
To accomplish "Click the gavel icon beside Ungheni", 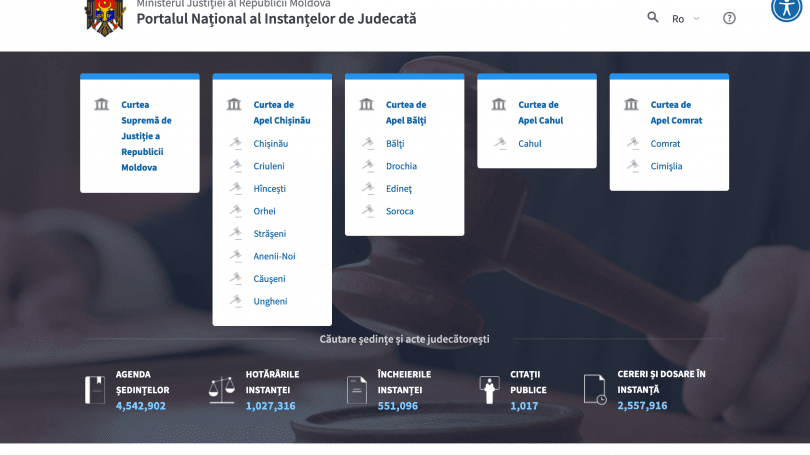I will [236, 301].
